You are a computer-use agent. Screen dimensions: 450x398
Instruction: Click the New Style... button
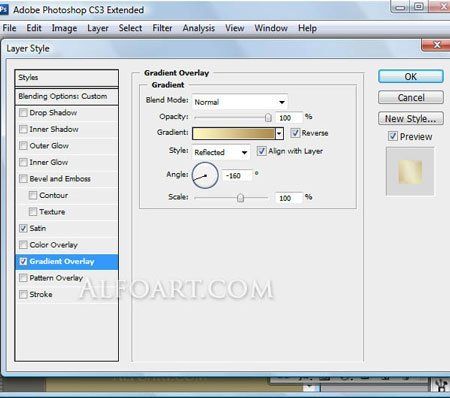coord(411,119)
